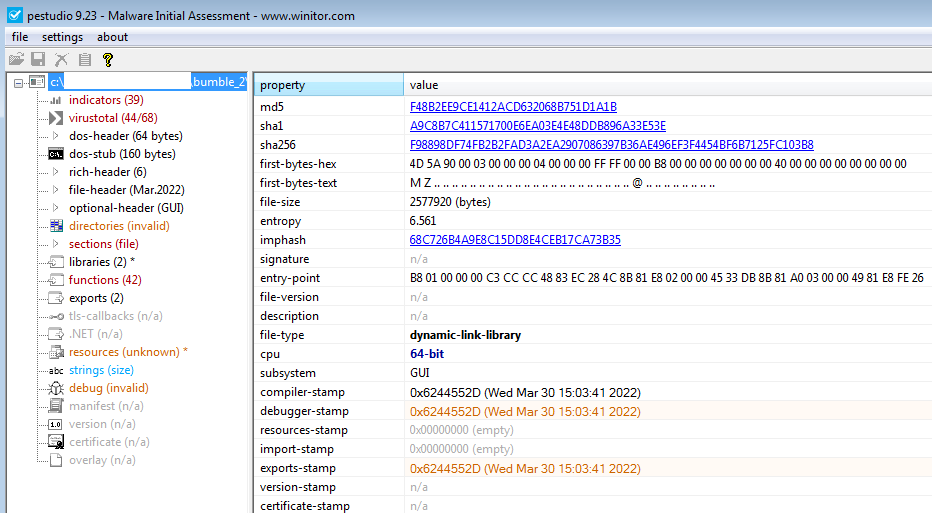Expand the dos-header tree node
This screenshot has width=932, height=513.
56,136
